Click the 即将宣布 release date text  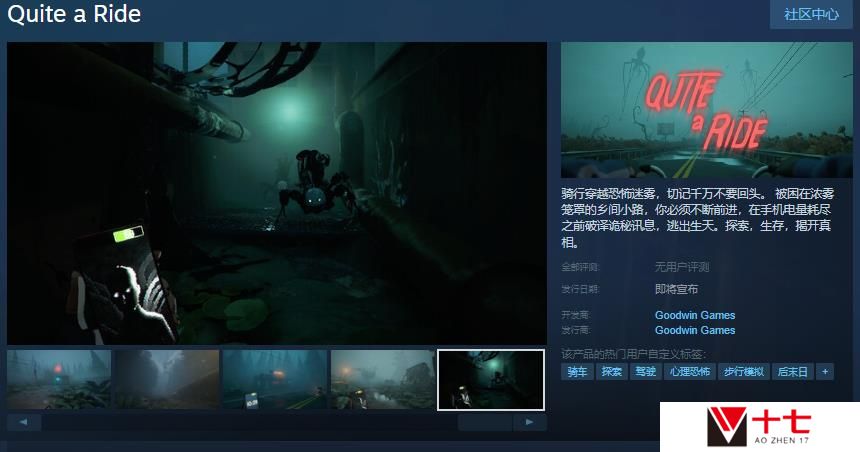[x=676, y=289]
